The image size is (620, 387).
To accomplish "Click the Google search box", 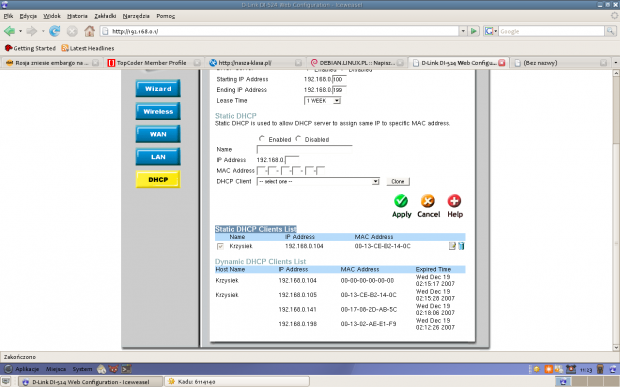I will tap(551, 31).
